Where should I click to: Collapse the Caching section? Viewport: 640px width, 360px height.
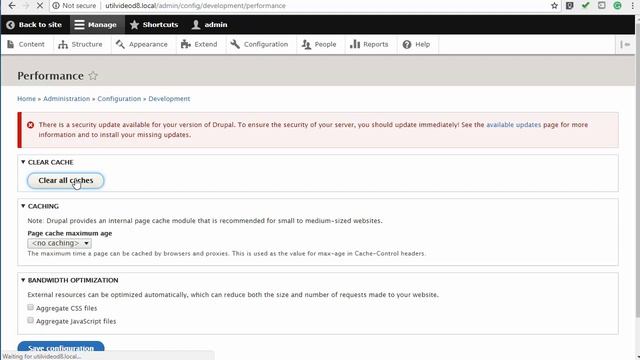(40, 206)
